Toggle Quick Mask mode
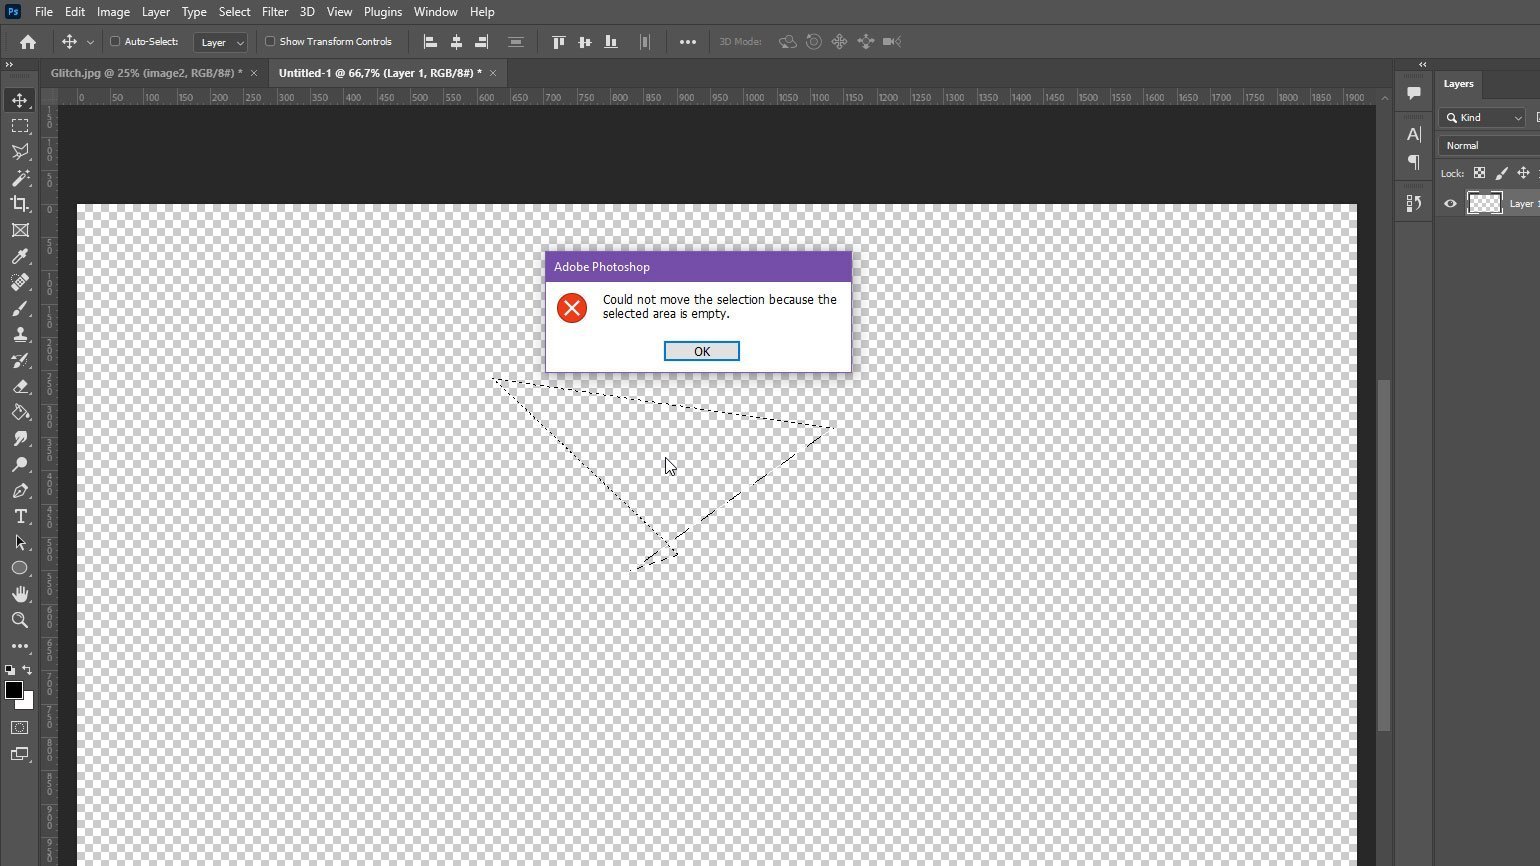The image size is (1540, 866). coord(20,728)
